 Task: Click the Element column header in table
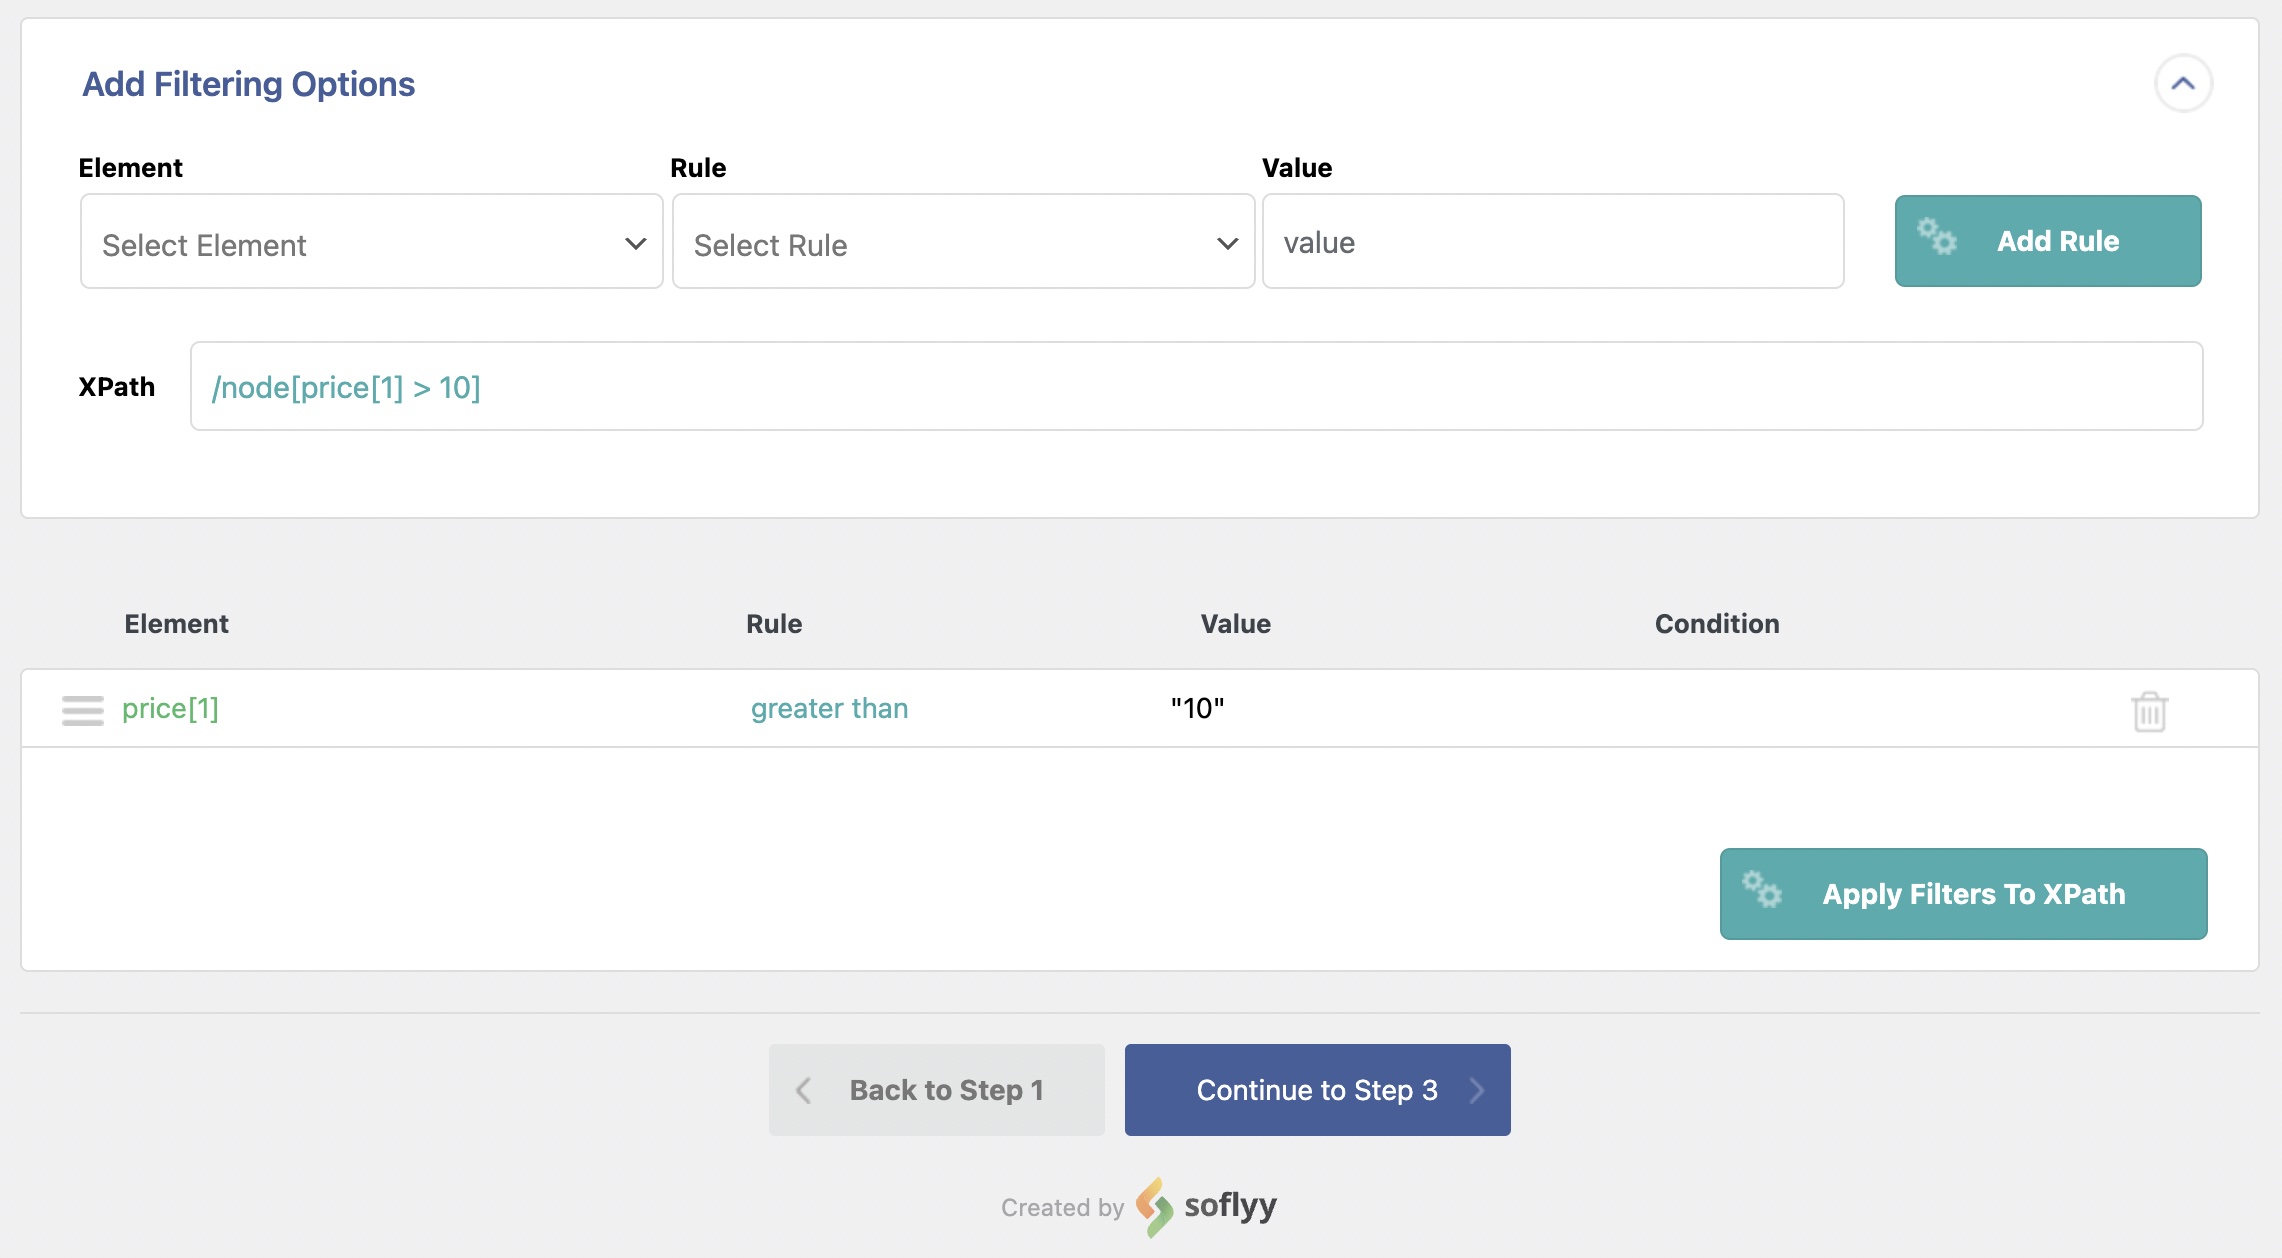(x=176, y=624)
